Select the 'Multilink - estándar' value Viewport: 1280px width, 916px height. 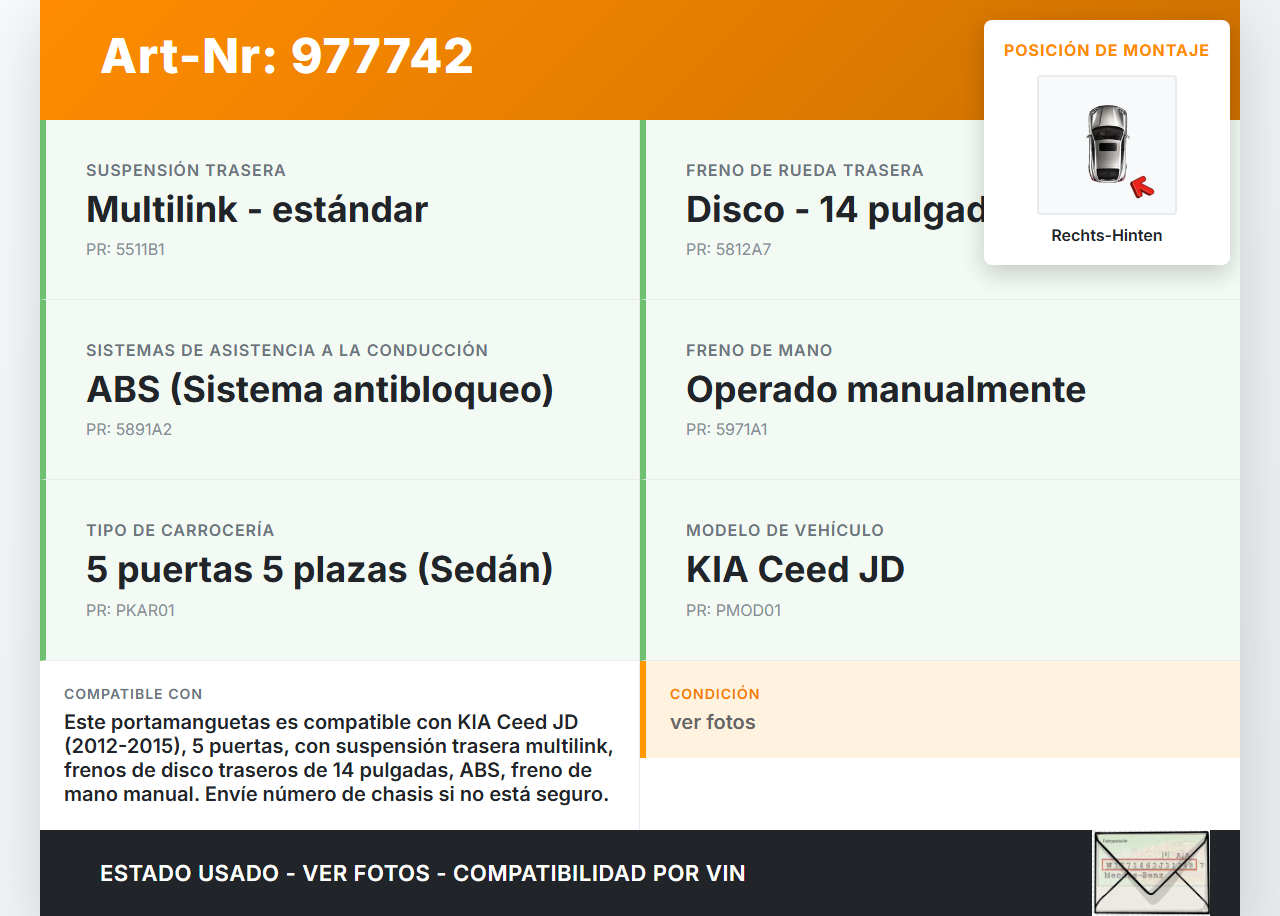[x=257, y=210]
